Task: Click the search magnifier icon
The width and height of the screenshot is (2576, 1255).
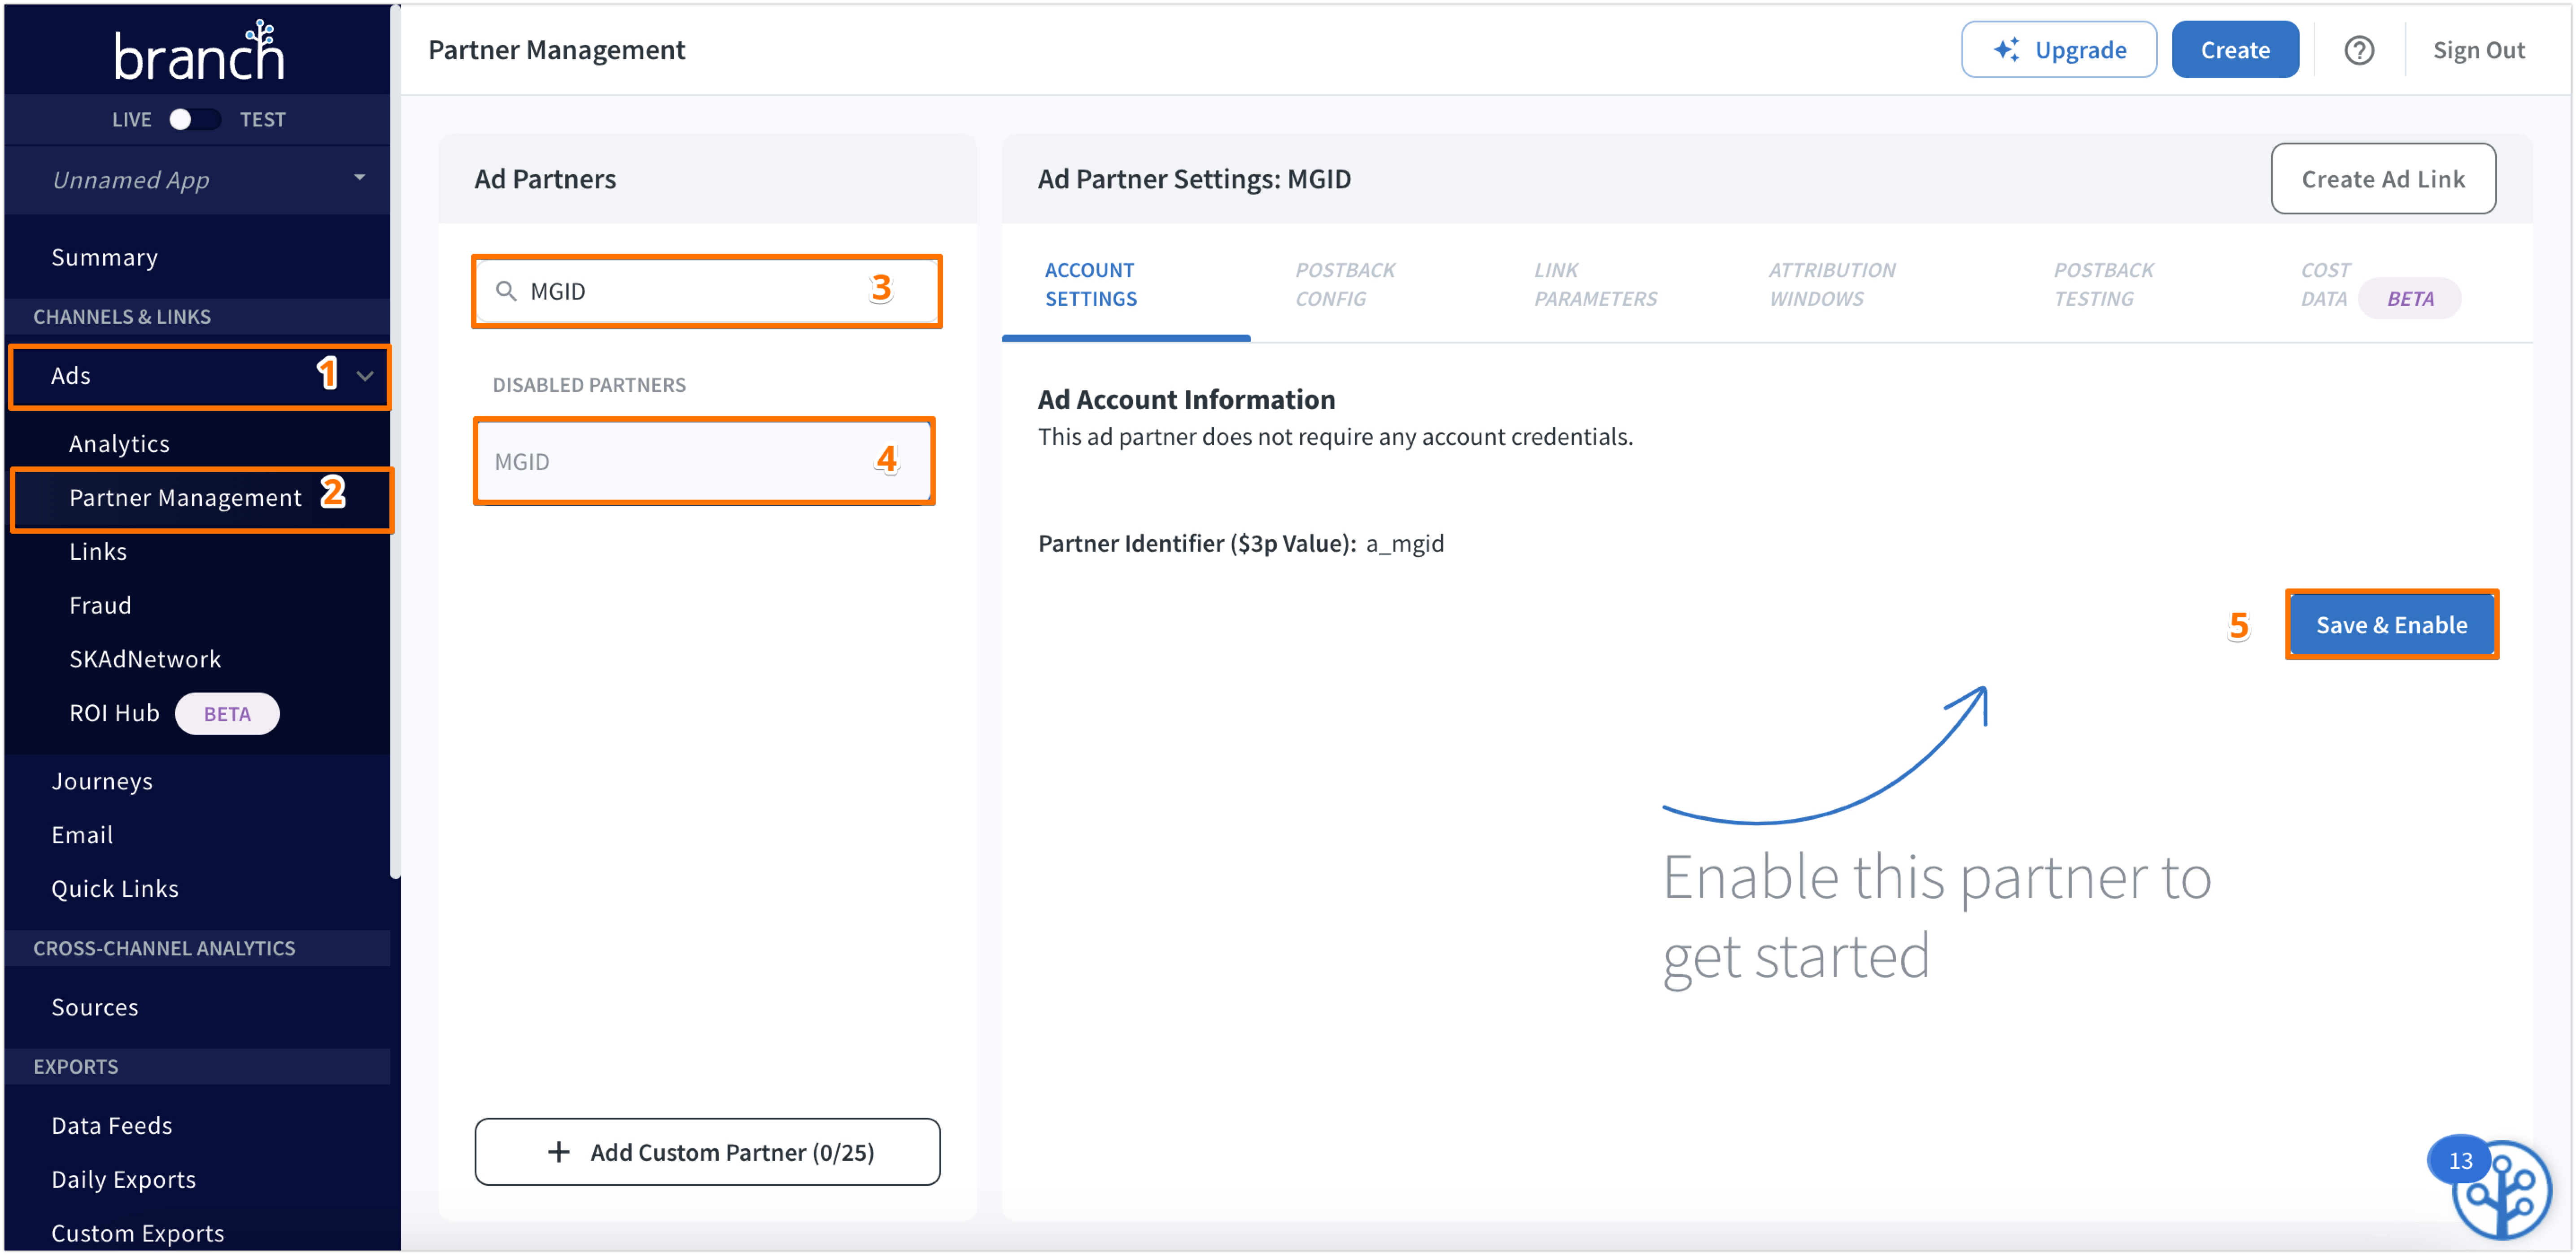Action: pos(507,291)
